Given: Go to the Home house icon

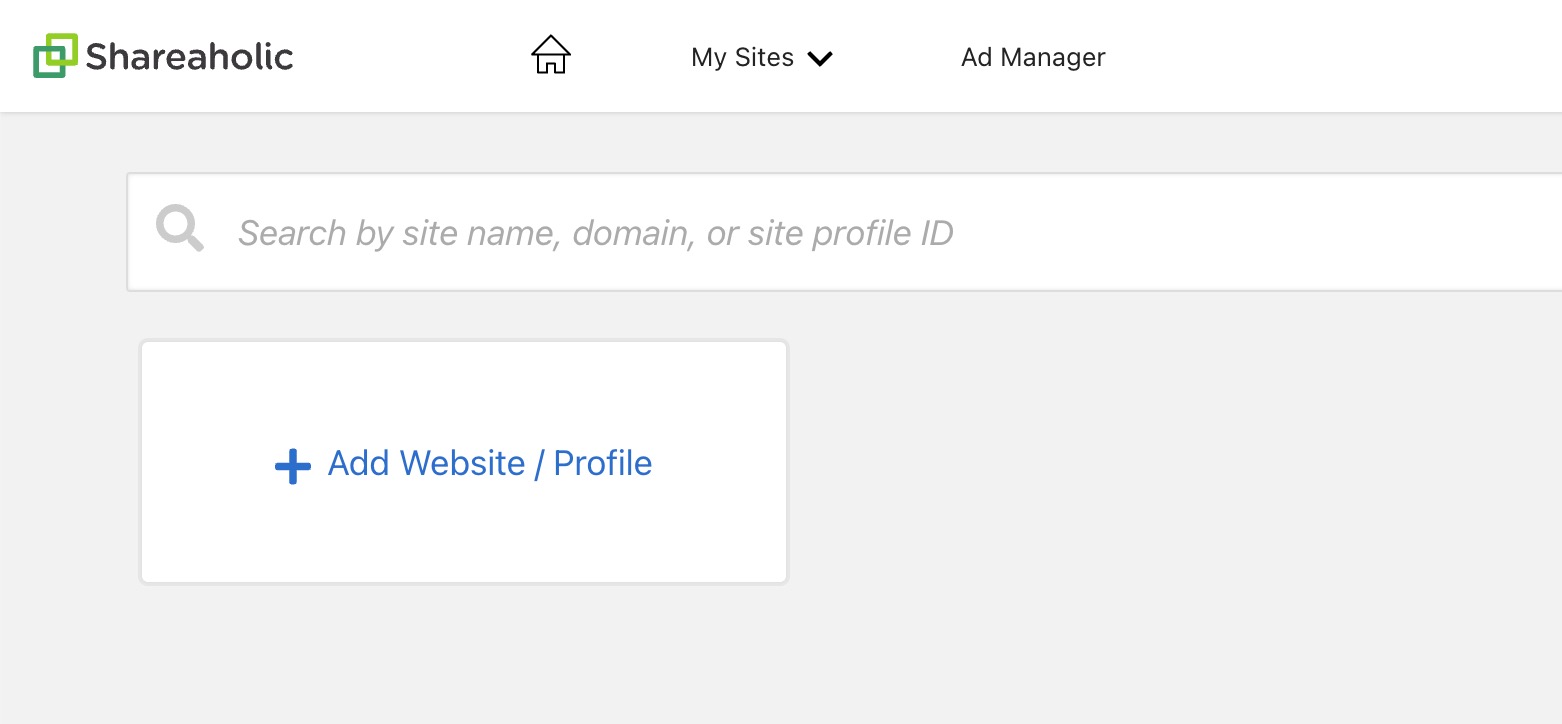Looking at the screenshot, I should click(x=550, y=55).
